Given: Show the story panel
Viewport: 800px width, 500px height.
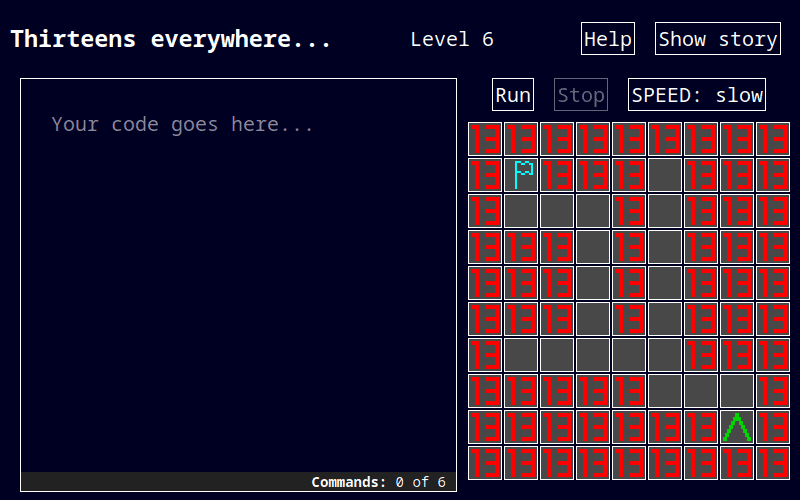Looking at the screenshot, I should [718, 38].
